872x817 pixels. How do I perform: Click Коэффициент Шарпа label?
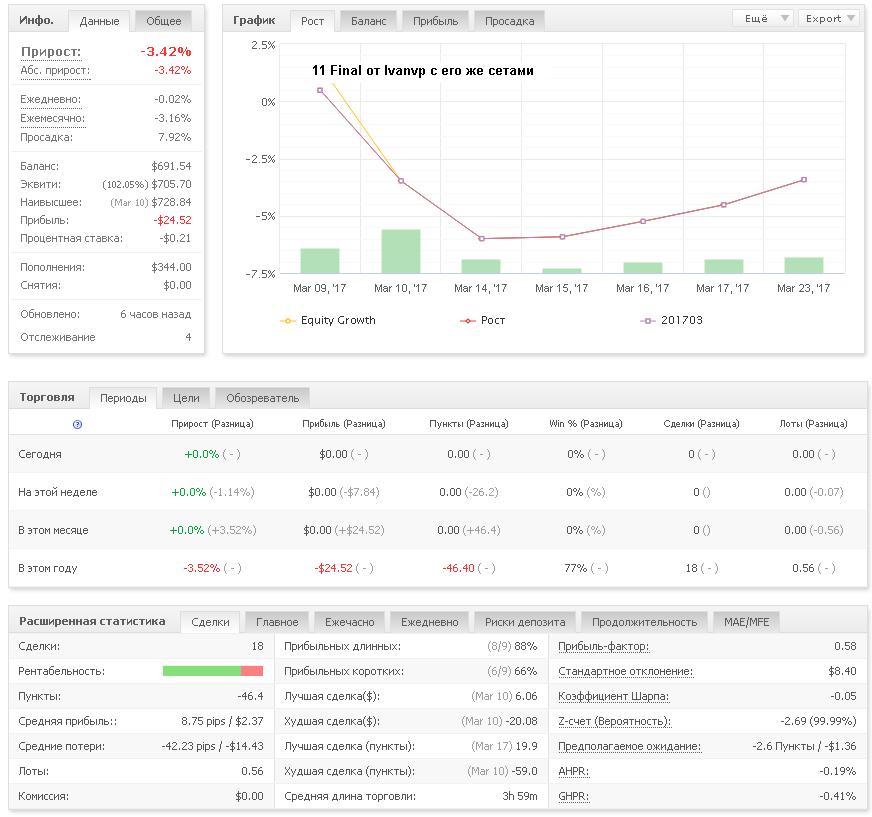tap(613, 696)
